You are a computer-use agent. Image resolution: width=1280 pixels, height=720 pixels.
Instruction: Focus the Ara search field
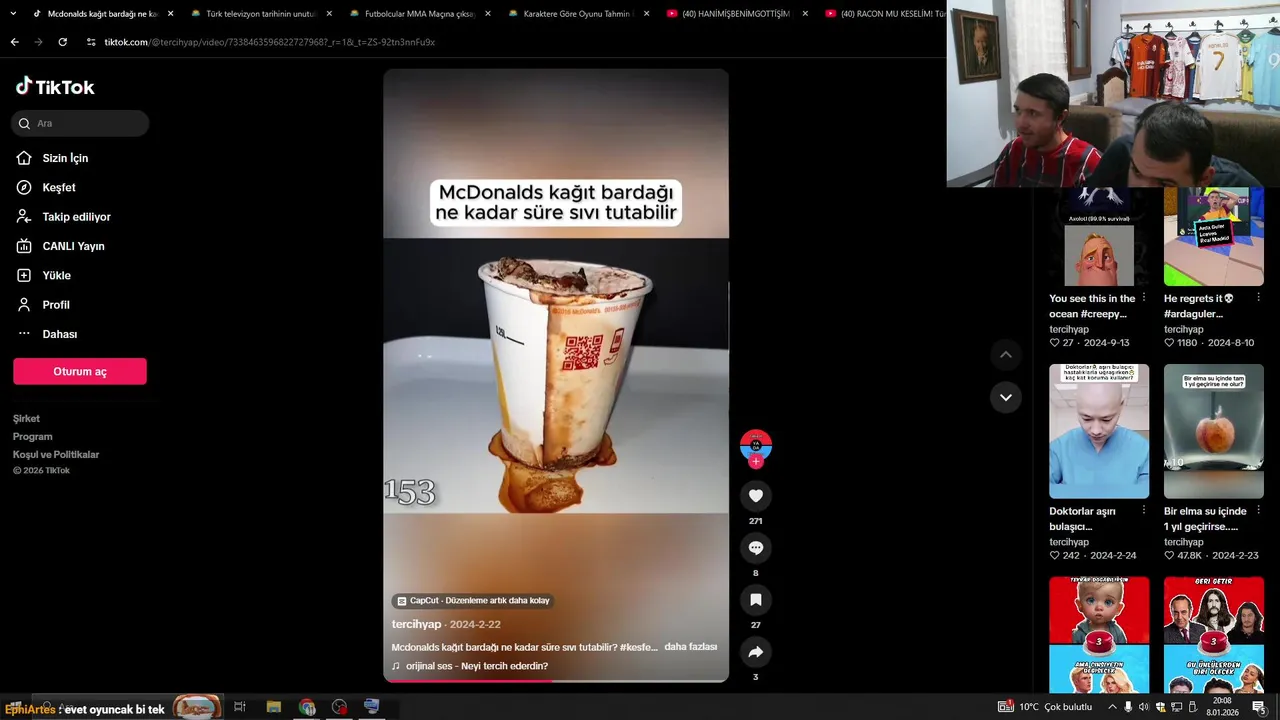pyautogui.click(x=80, y=123)
